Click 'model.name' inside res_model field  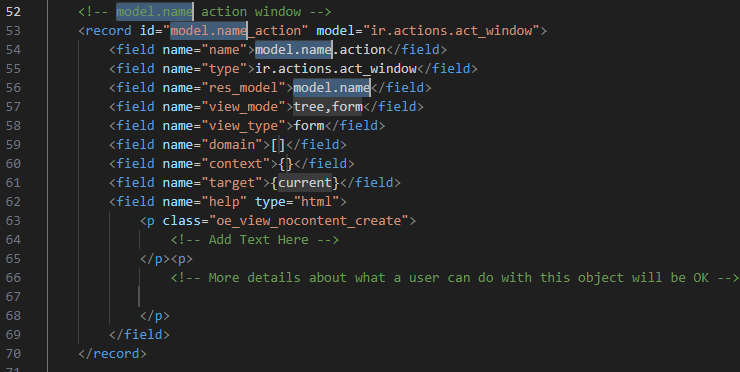(332, 87)
